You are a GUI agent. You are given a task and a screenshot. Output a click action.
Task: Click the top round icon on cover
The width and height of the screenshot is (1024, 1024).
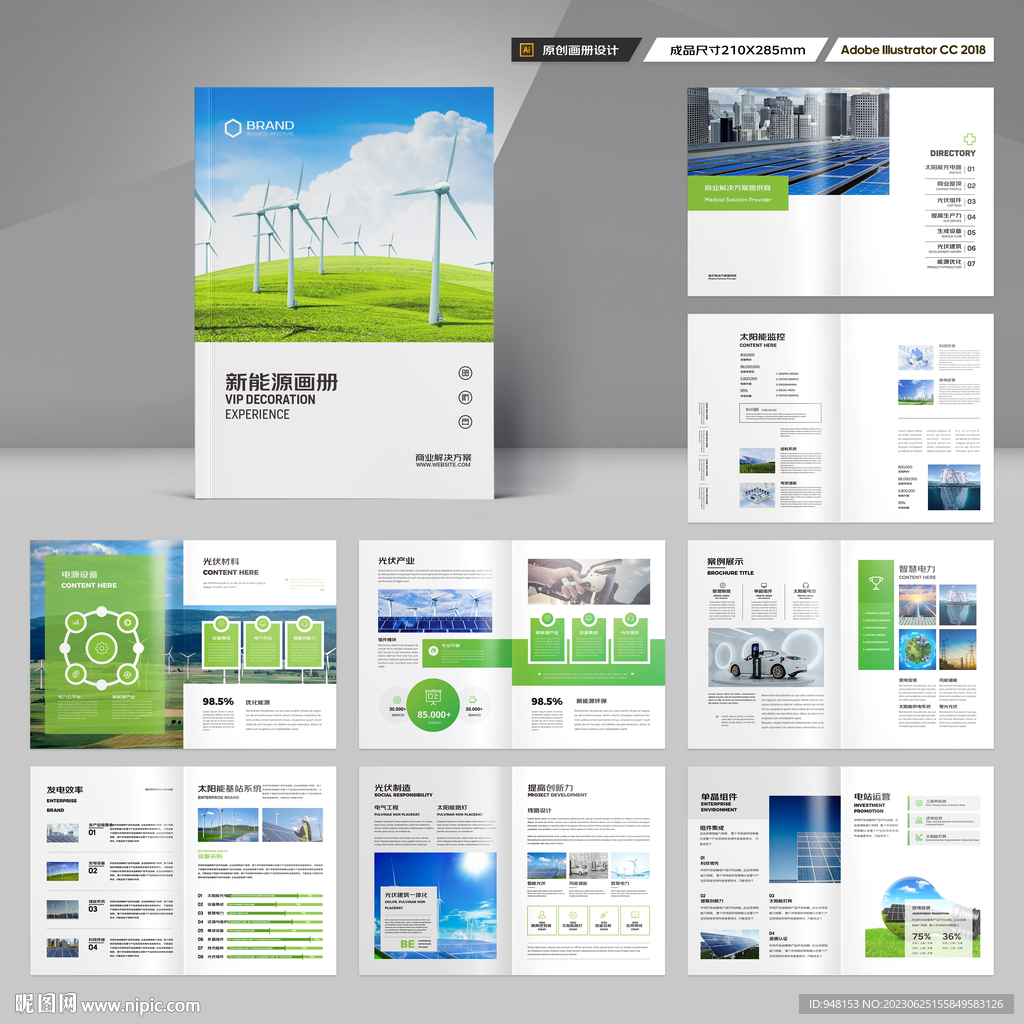tap(466, 374)
